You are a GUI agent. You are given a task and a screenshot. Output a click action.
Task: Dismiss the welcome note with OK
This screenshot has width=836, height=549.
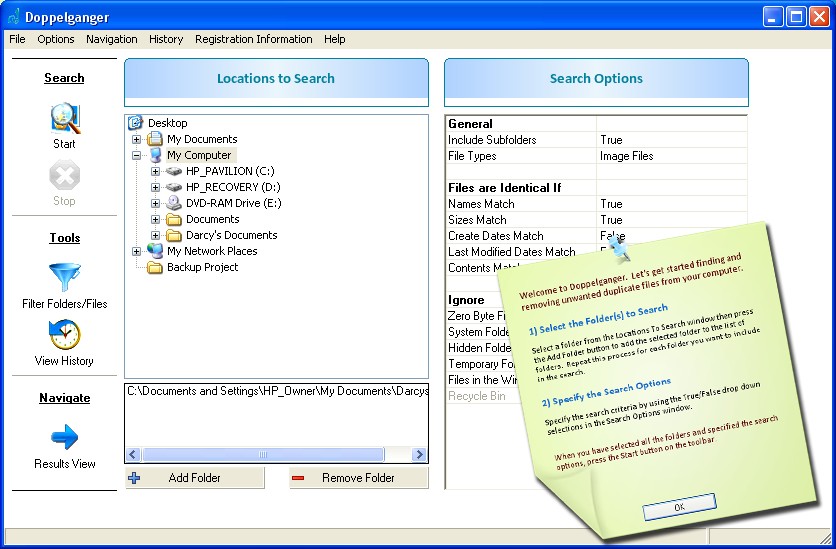[679, 506]
